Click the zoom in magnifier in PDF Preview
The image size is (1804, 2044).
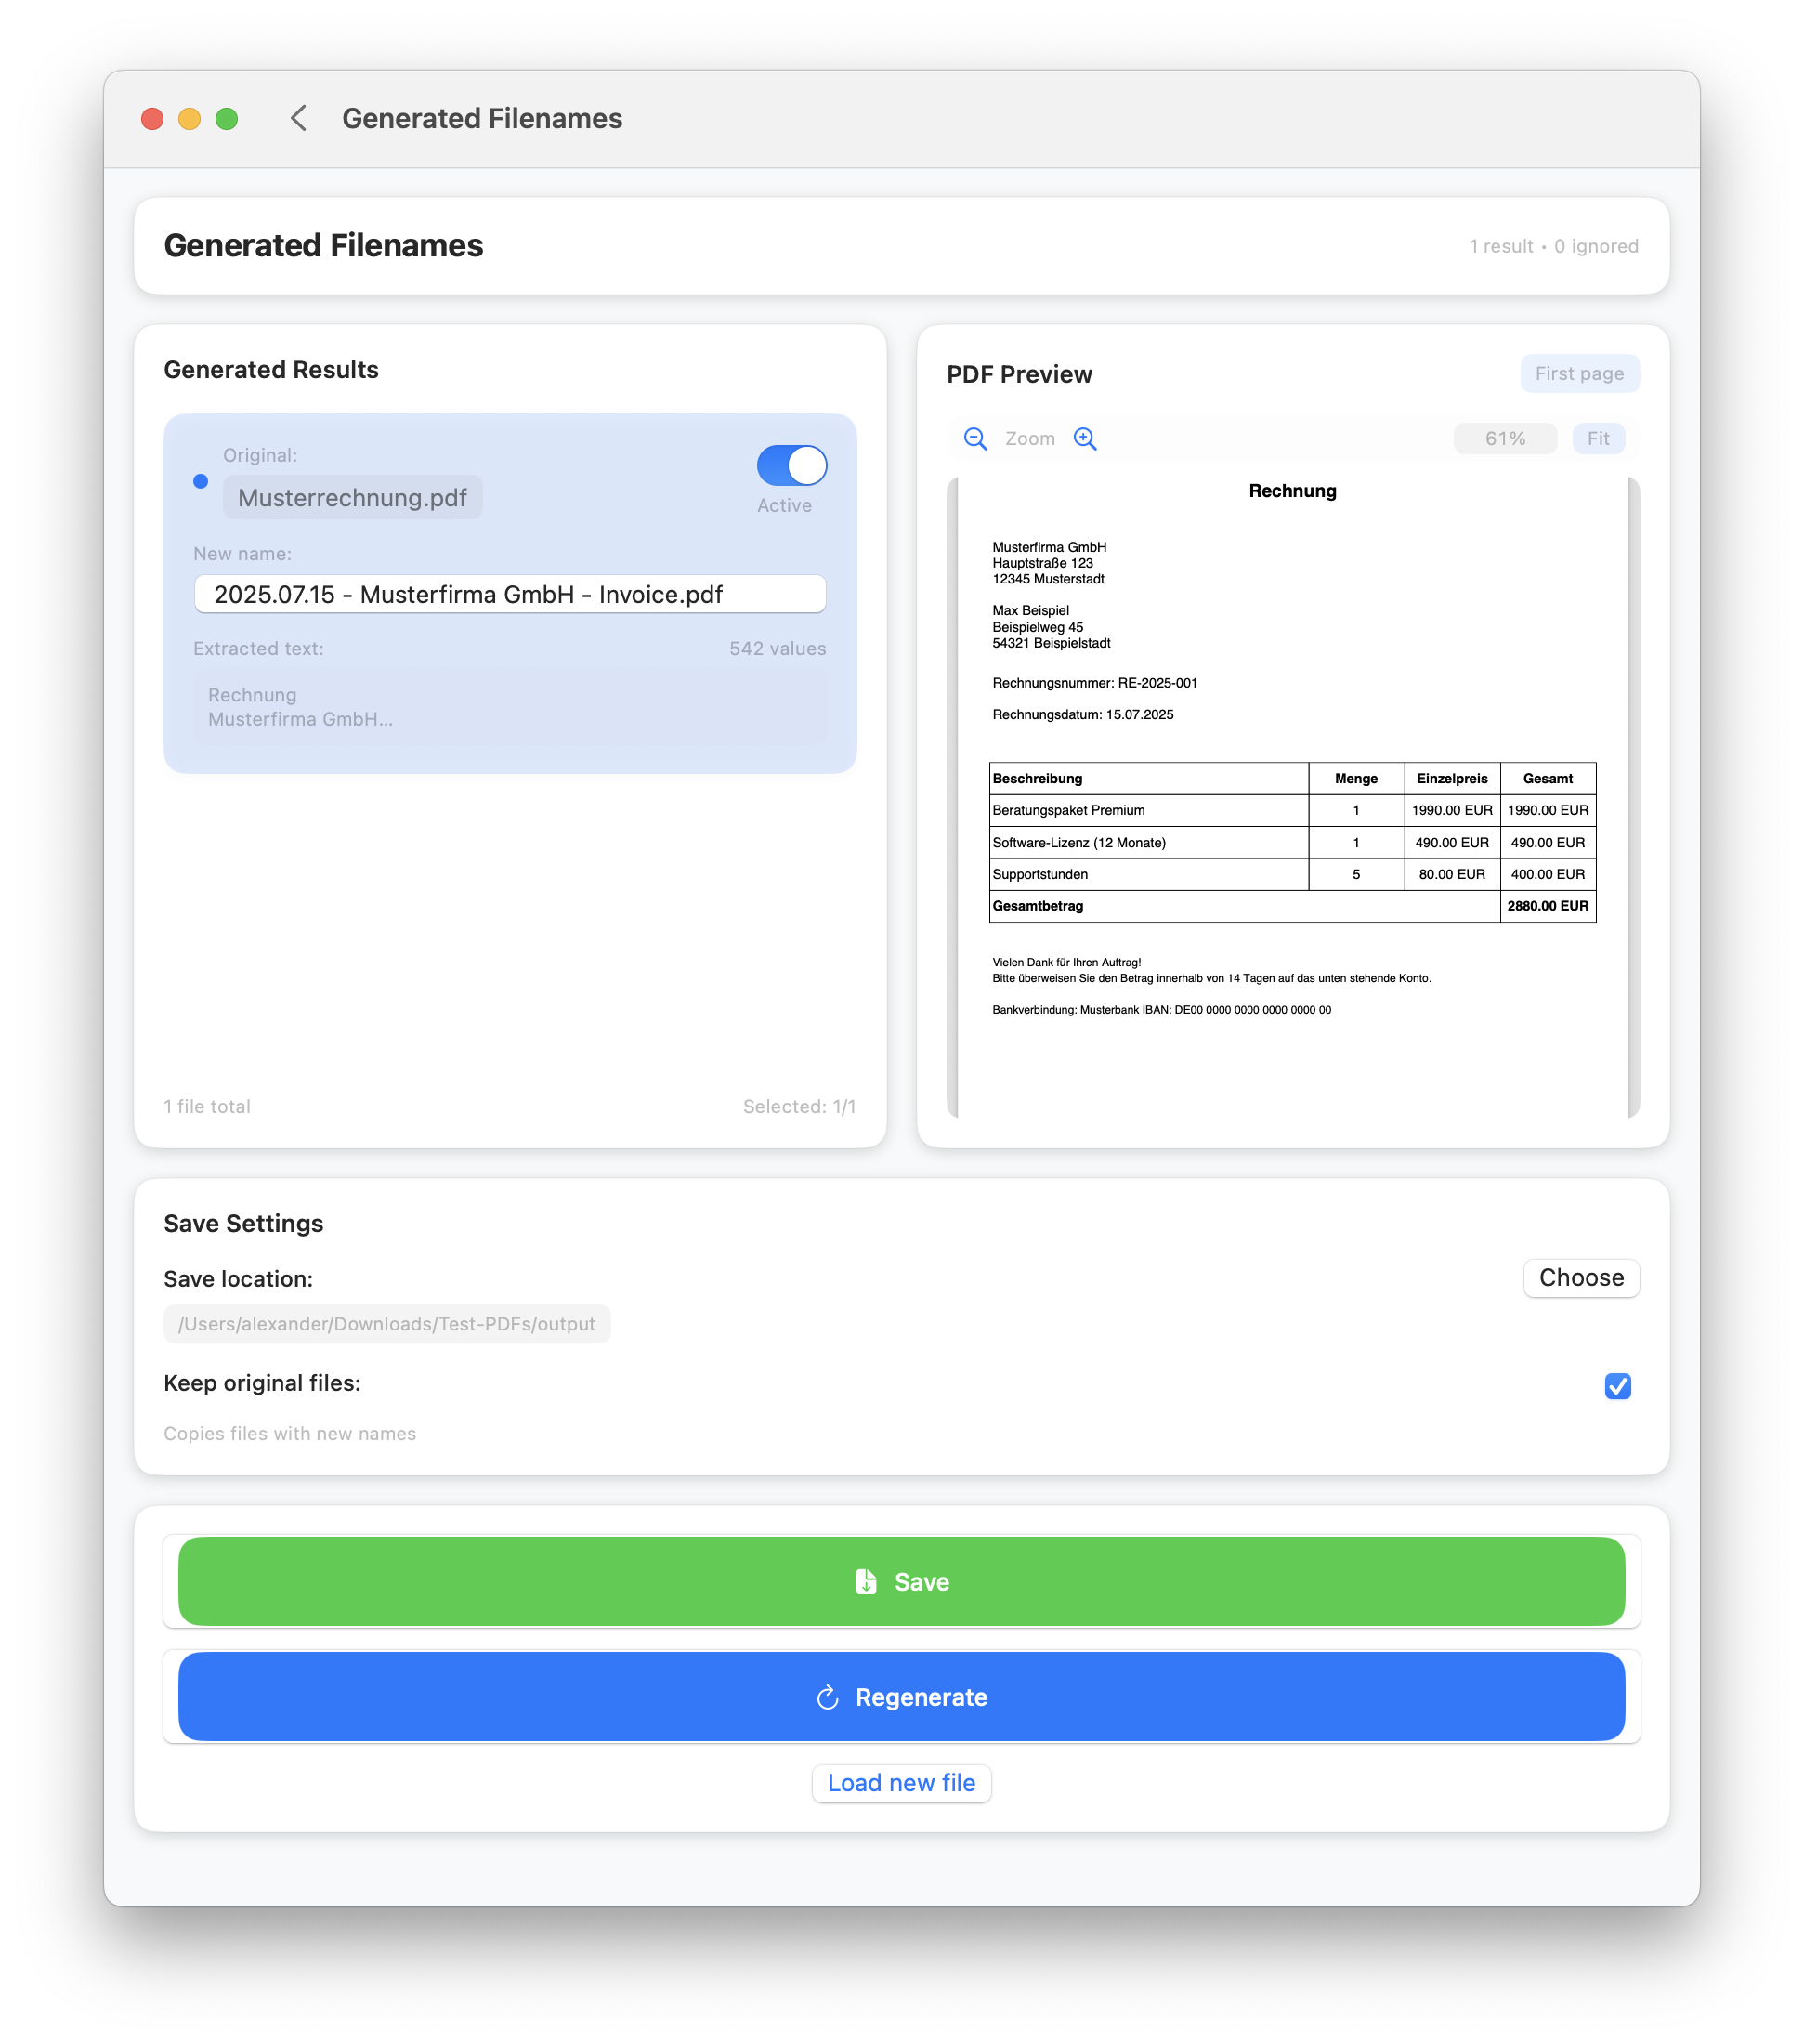(x=1086, y=438)
